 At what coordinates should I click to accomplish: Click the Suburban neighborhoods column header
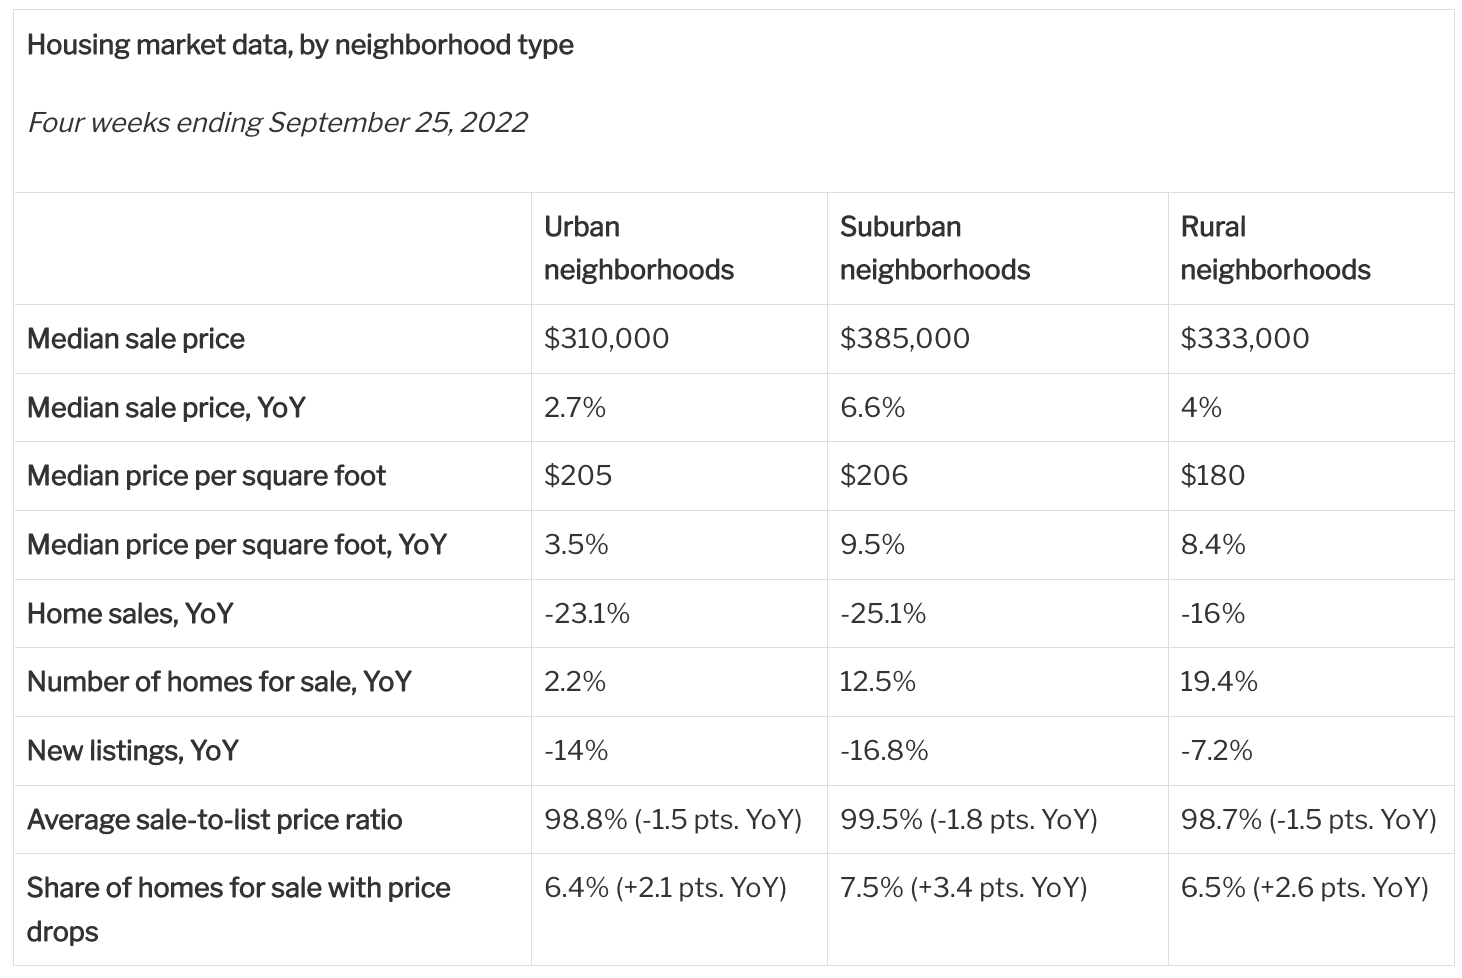[x=934, y=248]
